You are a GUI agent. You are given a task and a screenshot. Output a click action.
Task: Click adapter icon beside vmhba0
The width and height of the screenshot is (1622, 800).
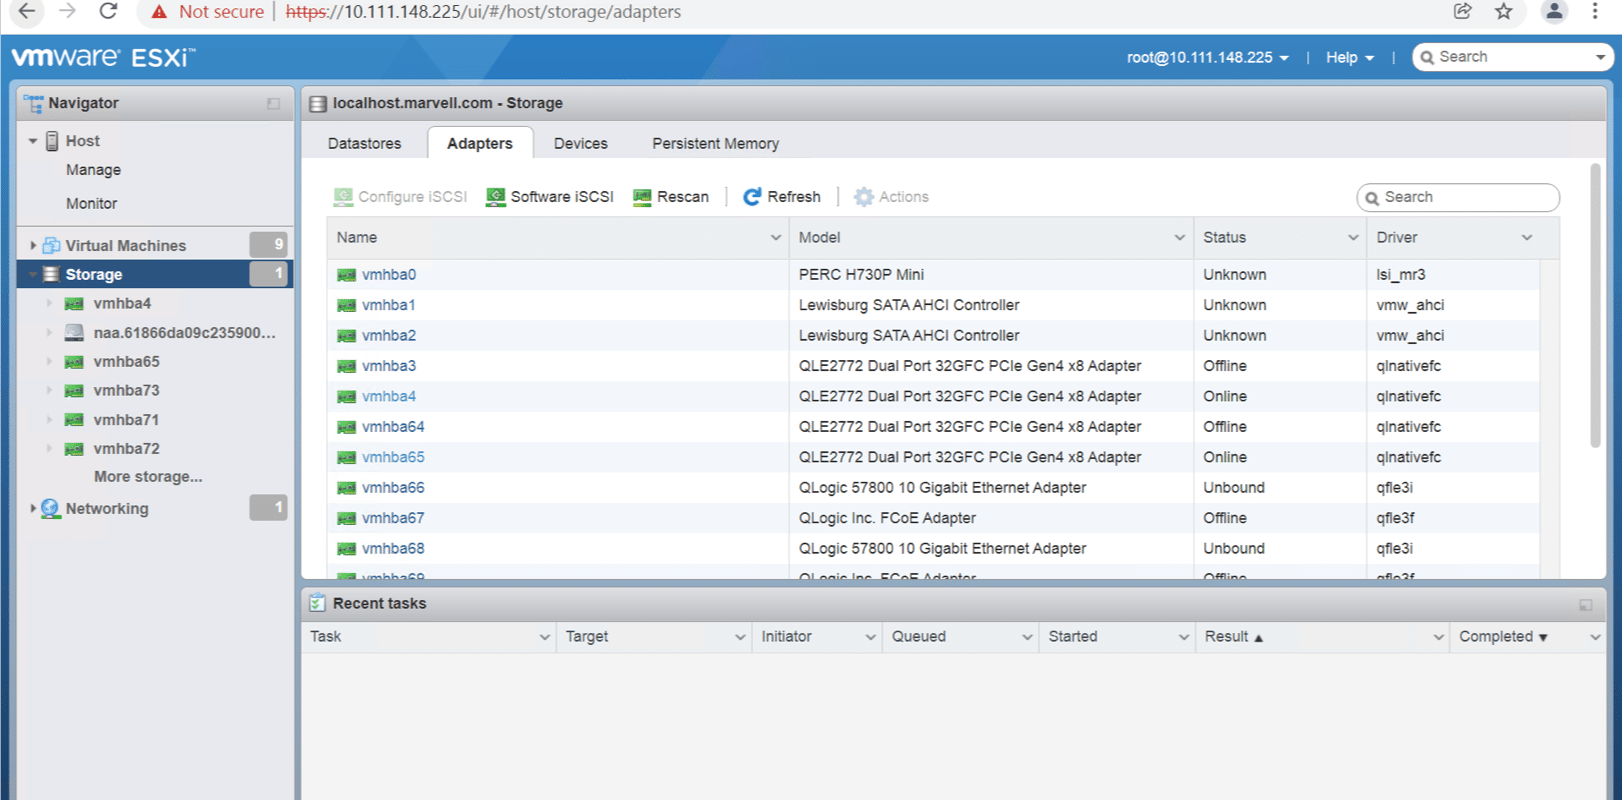[347, 275]
